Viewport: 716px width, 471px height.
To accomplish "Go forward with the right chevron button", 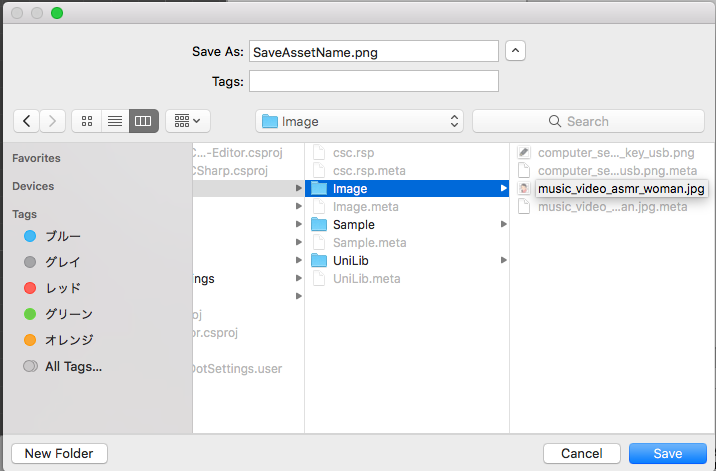I will tap(53, 121).
